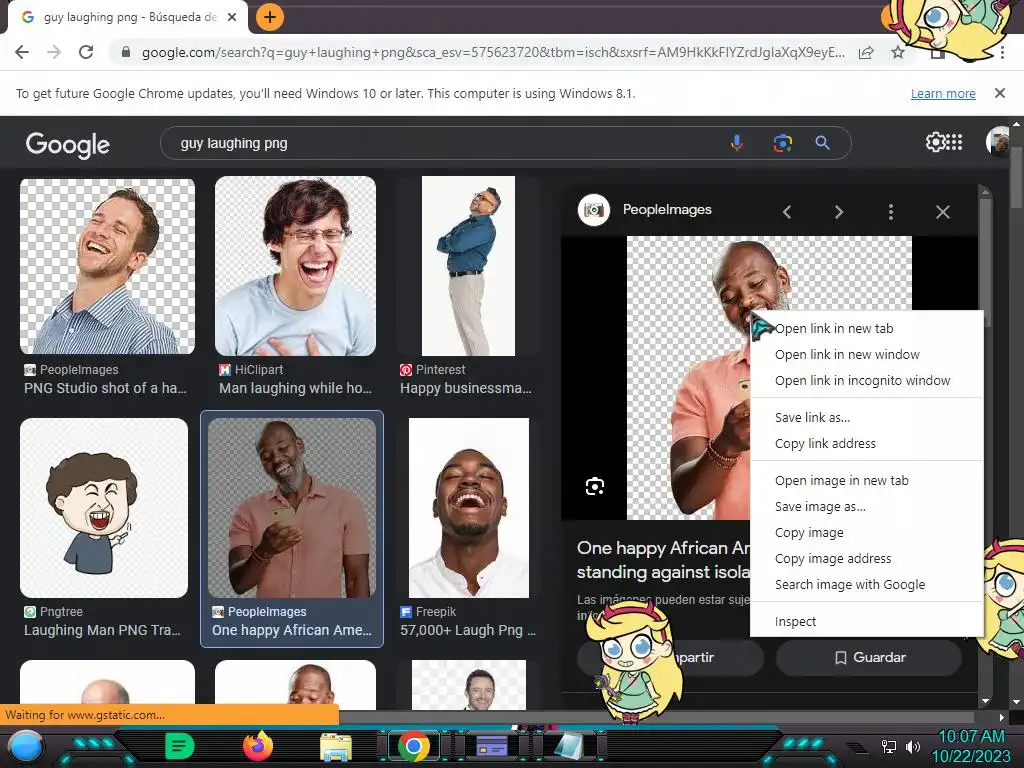Select Inspect from context menu

(x=867, y=622)
